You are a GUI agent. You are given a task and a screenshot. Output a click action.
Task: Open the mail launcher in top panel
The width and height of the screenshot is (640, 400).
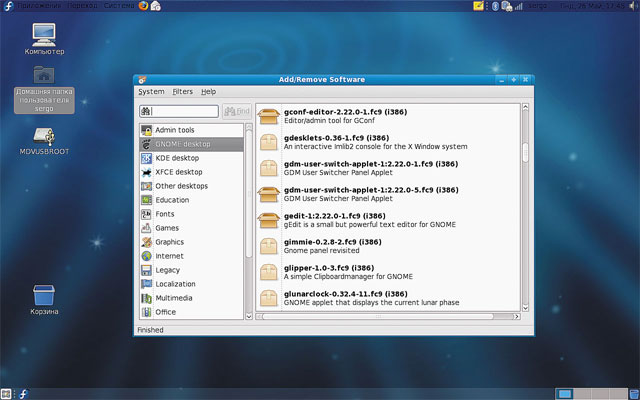click(156, 6)
